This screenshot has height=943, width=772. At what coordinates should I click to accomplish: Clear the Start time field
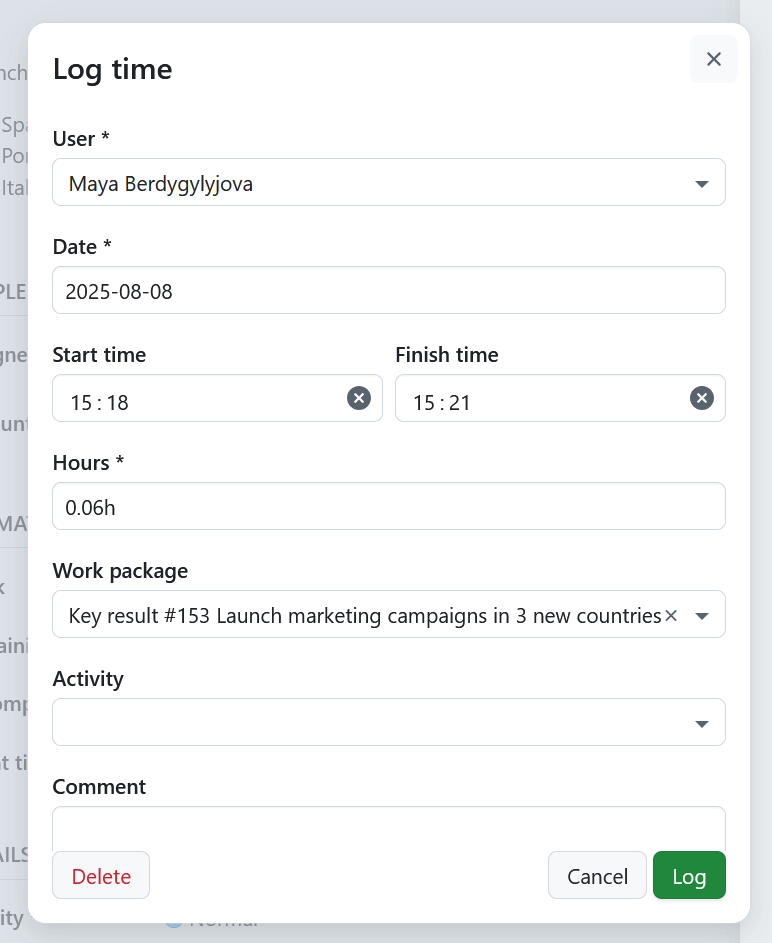pos(358,398)
